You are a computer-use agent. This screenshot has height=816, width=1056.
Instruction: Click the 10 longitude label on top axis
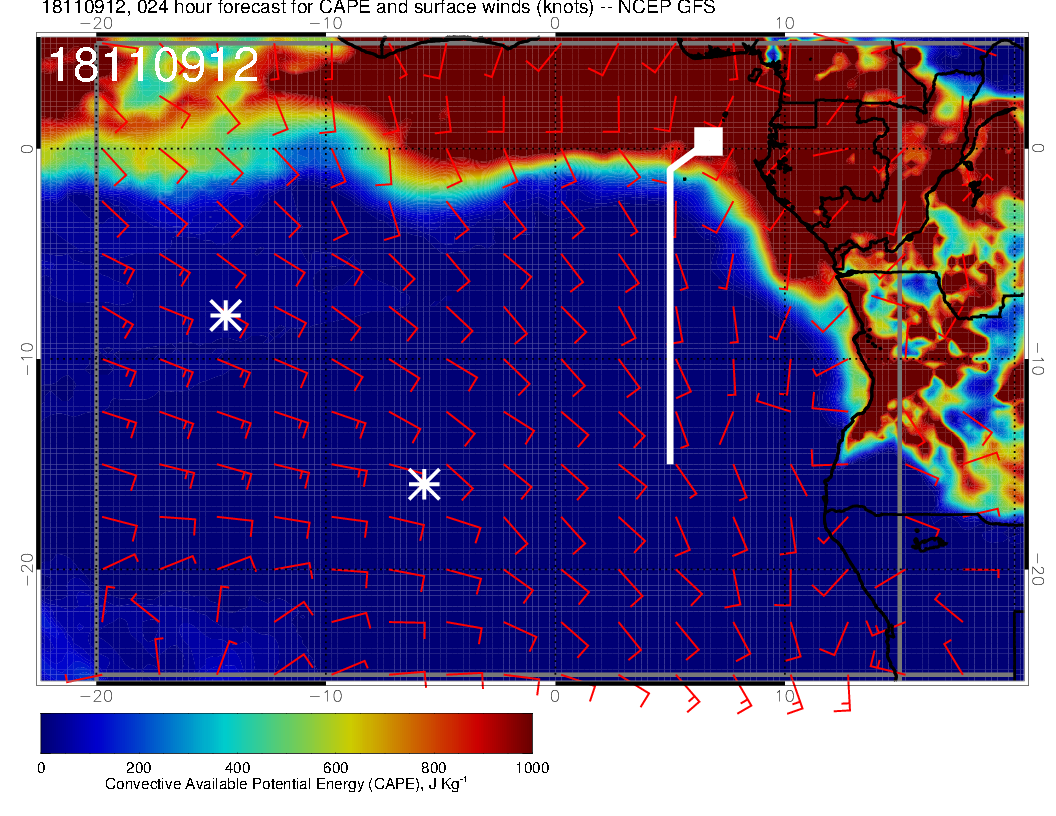[785, 23]
